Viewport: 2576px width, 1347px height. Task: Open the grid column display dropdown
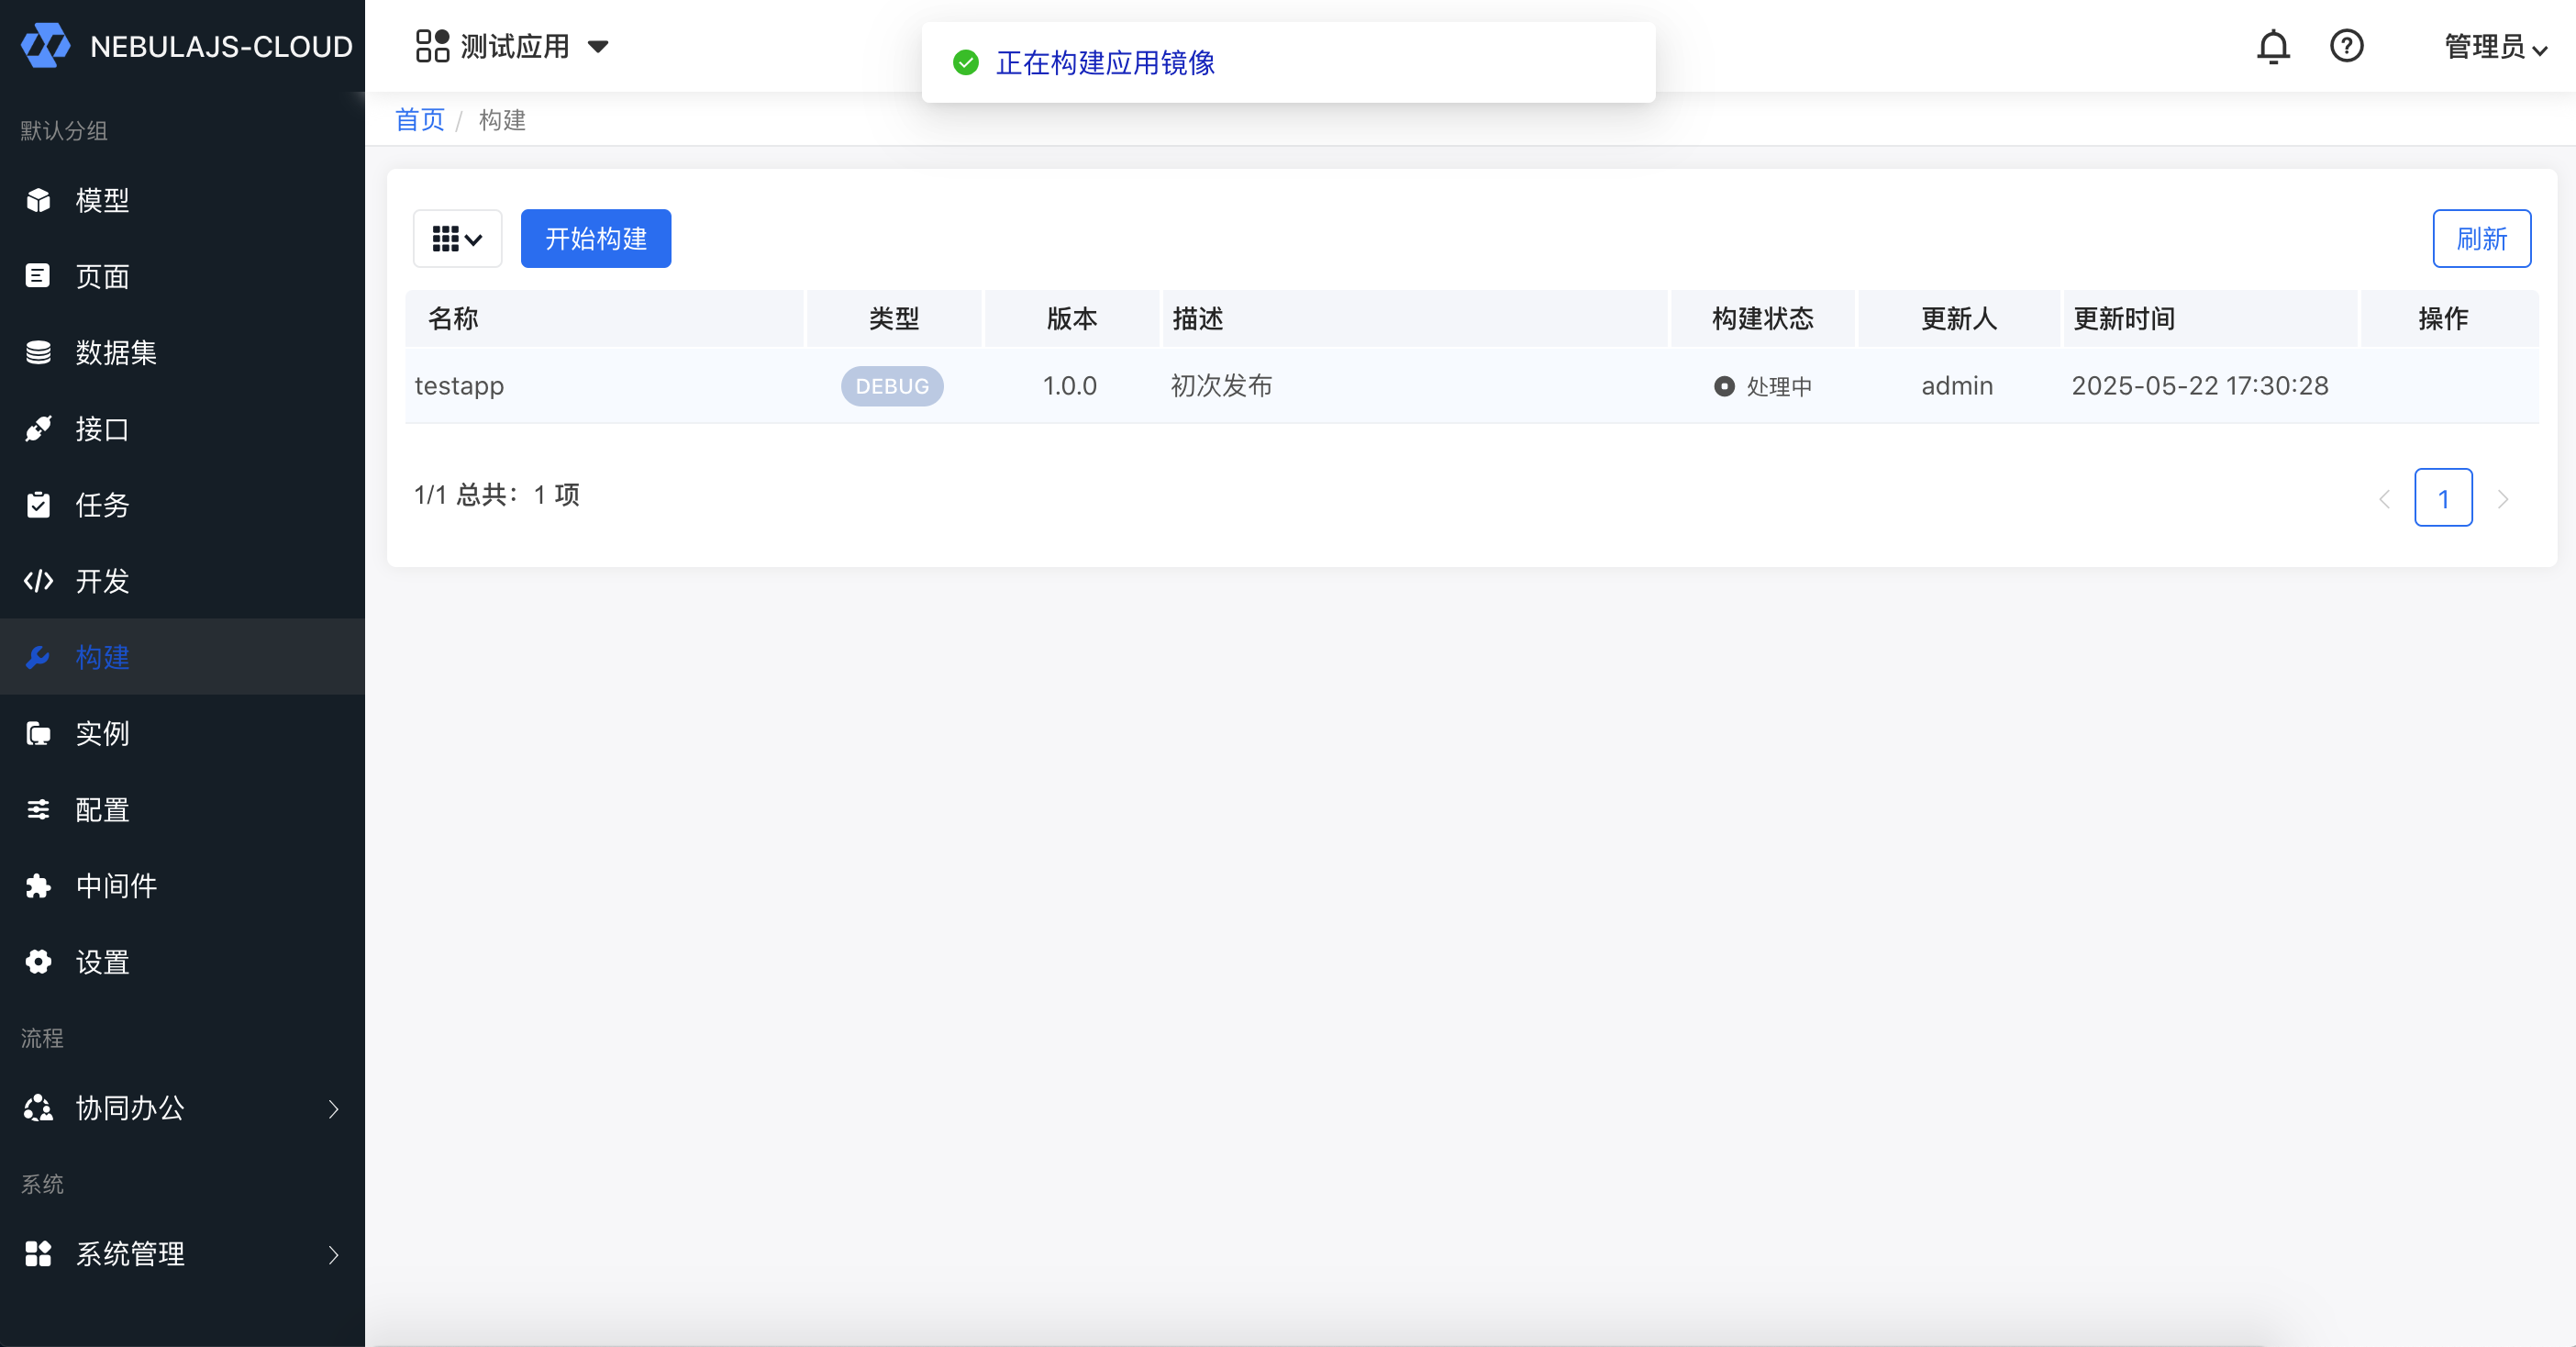(457, 239)
